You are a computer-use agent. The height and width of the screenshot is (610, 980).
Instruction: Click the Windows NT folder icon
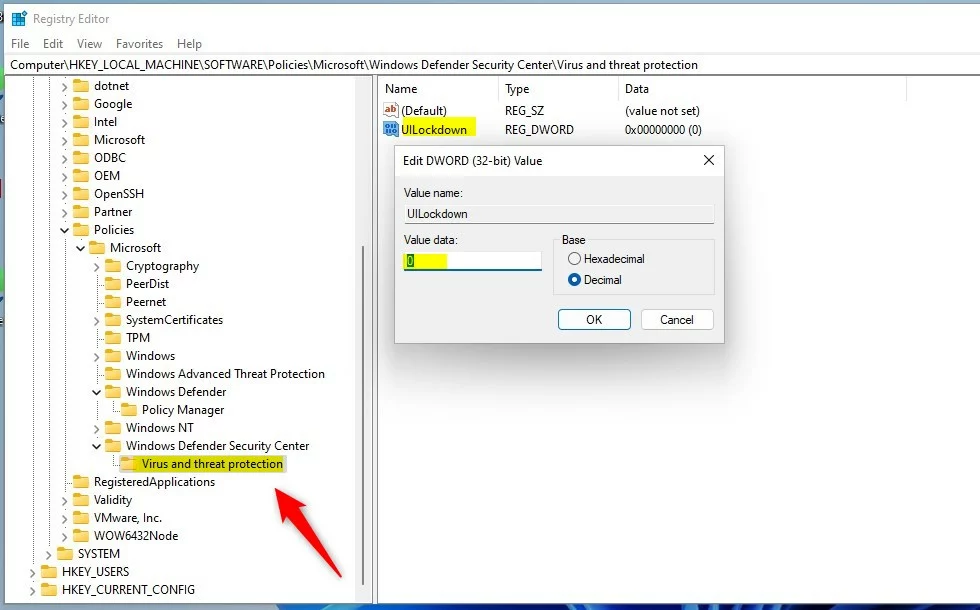coord(113,428)
